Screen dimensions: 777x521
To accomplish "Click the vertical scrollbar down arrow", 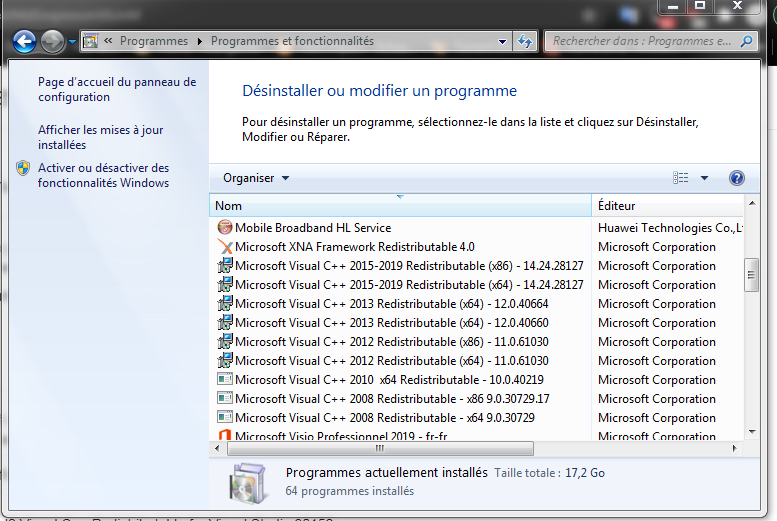I will tap(752, 432).
